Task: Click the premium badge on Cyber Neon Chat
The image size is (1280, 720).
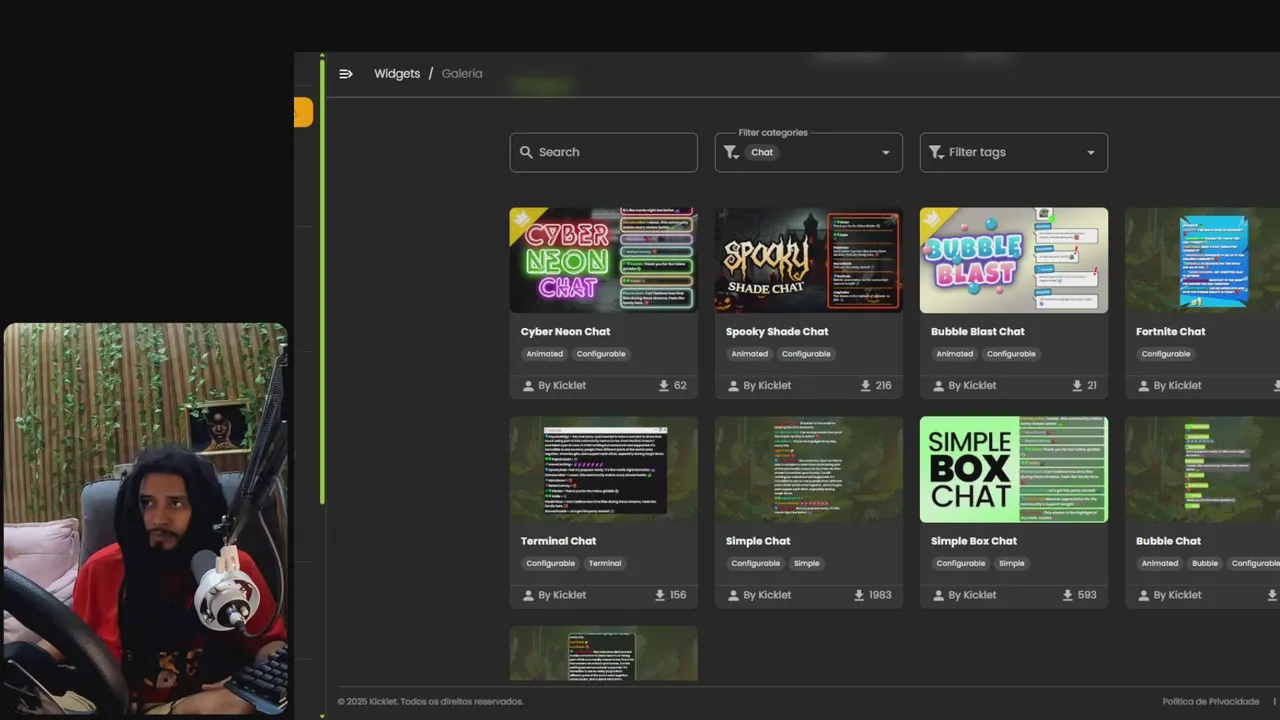Action: point(523,221)
